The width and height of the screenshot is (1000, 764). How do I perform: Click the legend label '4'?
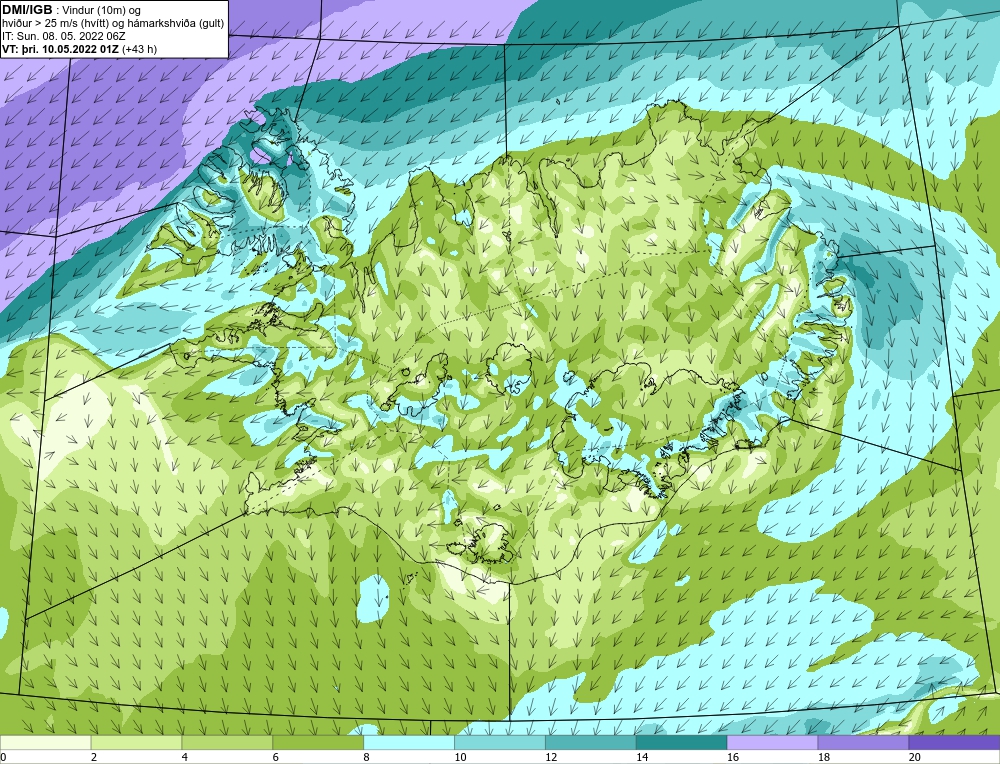point(184,757)
